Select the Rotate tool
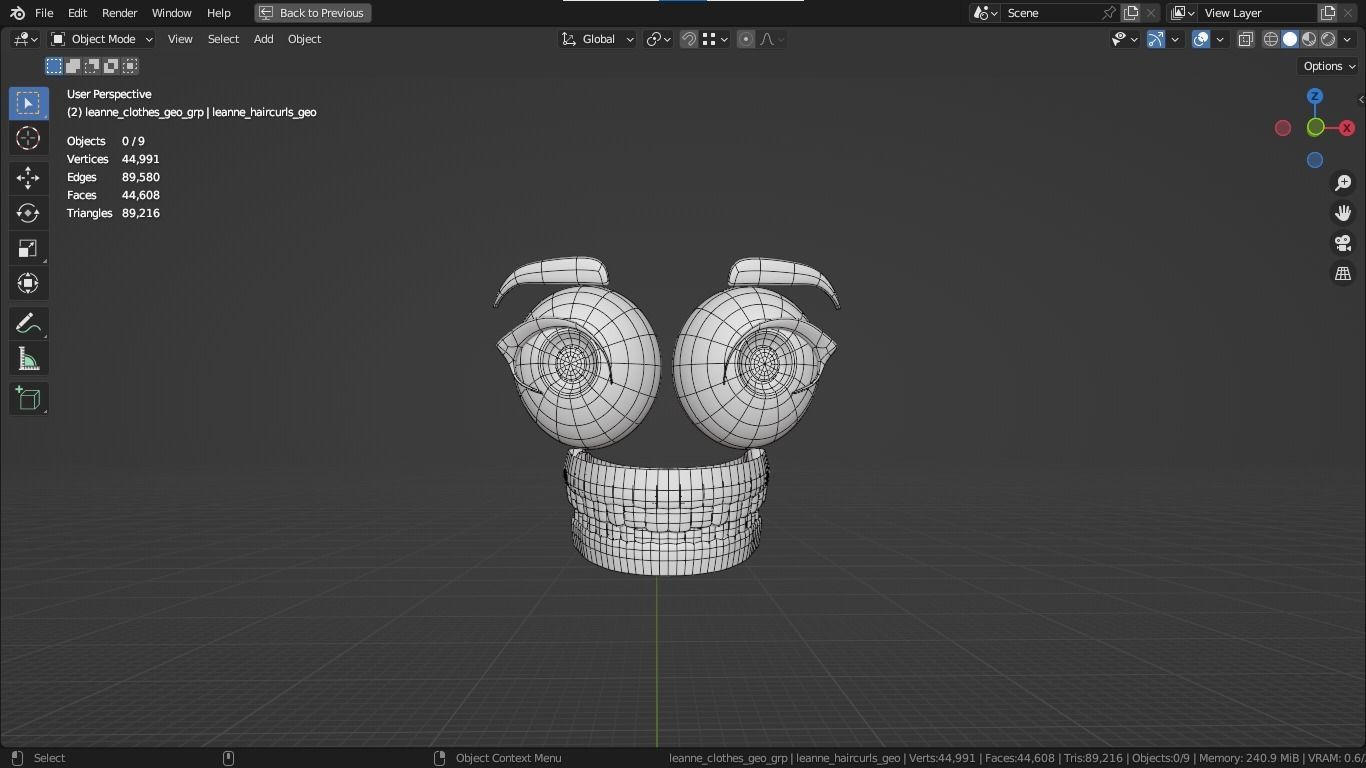The width and height of the screenshot is (1366, 768). pos(28,213)
